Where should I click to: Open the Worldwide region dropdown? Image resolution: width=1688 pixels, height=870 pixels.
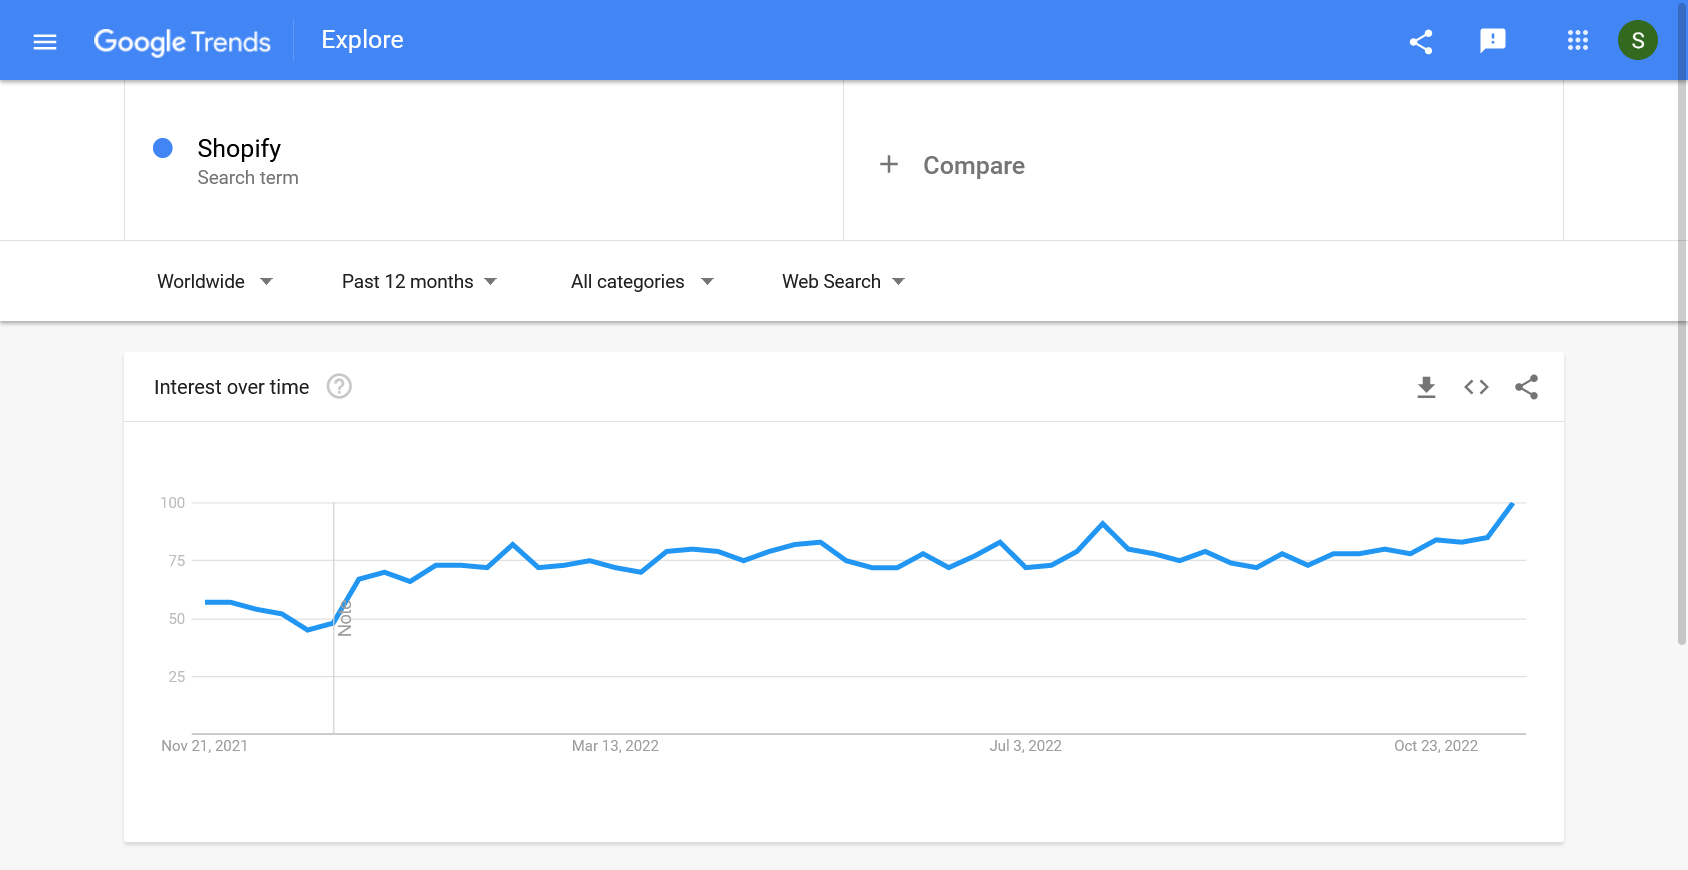point(214,281)
